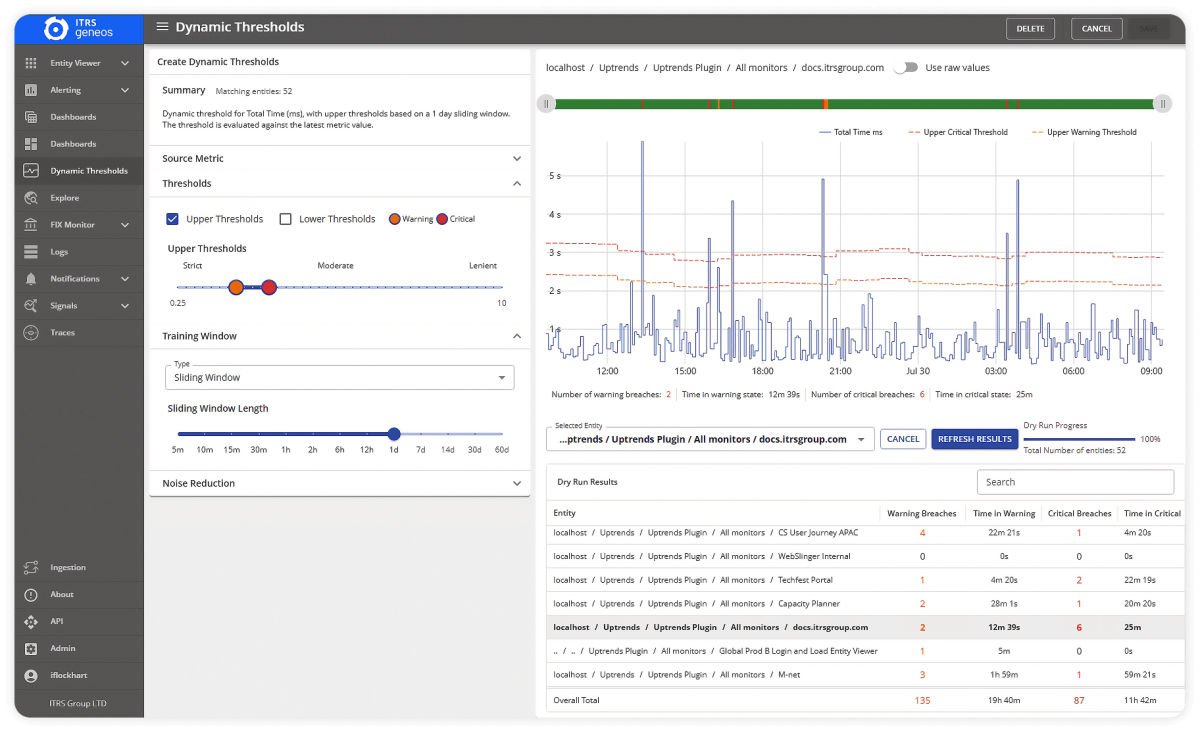
Task: Expand the Source Metric section
Action: pos(517,158)
